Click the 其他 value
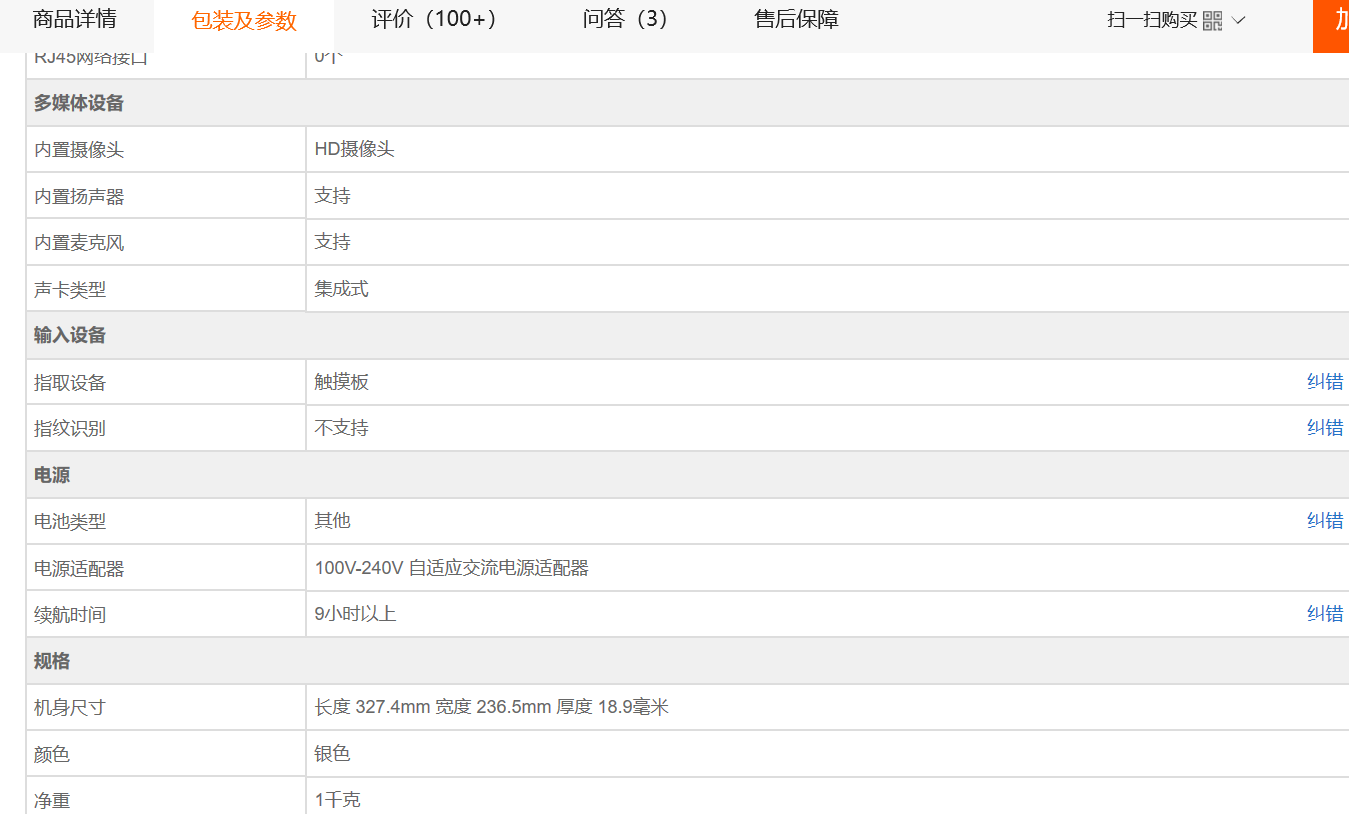 333,521
